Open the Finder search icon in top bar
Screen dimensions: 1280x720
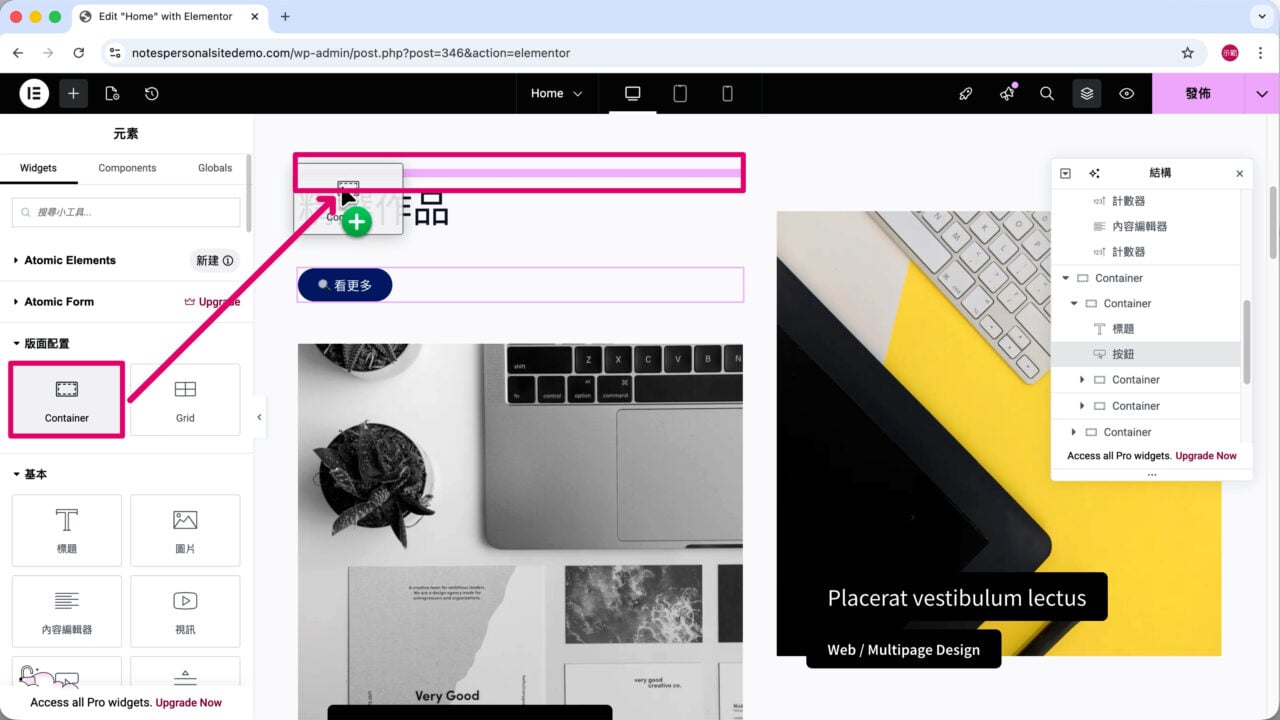(x=1047, y=93)
